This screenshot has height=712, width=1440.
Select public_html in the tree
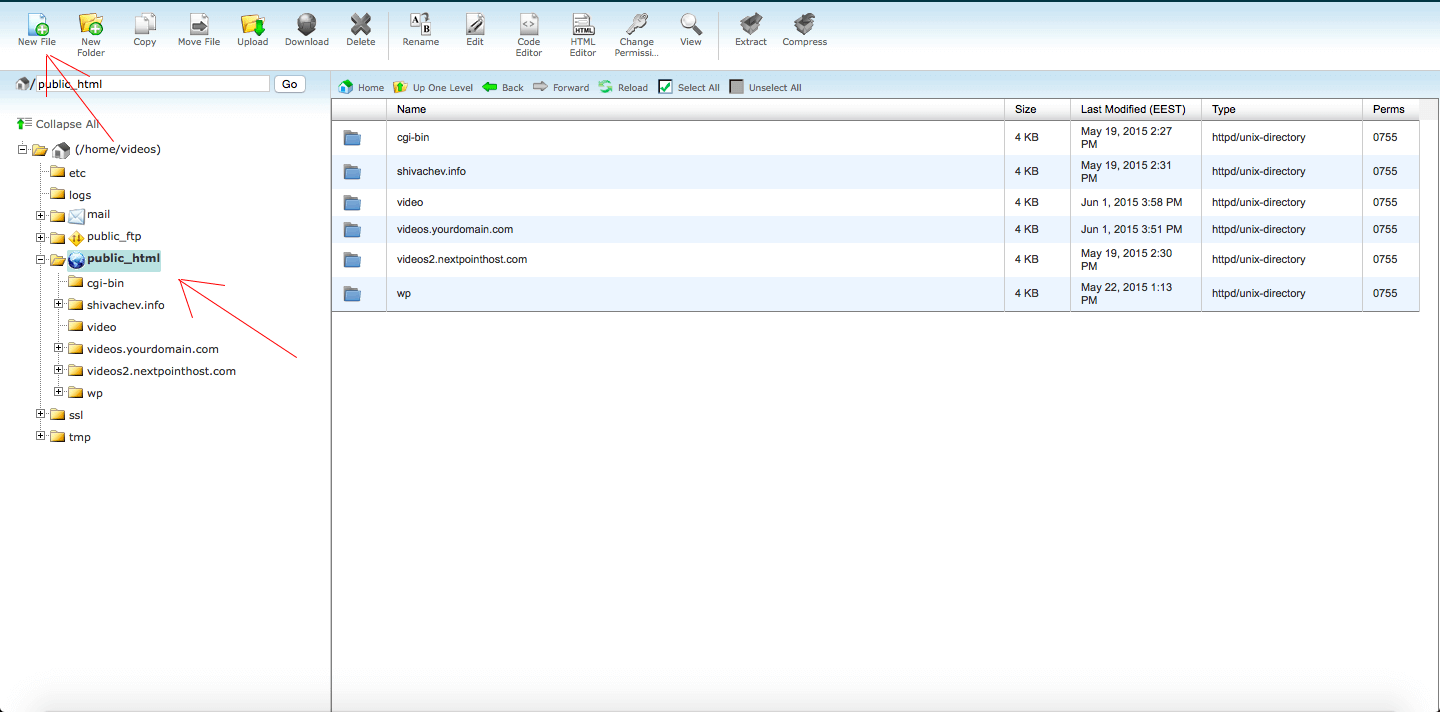click(123, 259)
